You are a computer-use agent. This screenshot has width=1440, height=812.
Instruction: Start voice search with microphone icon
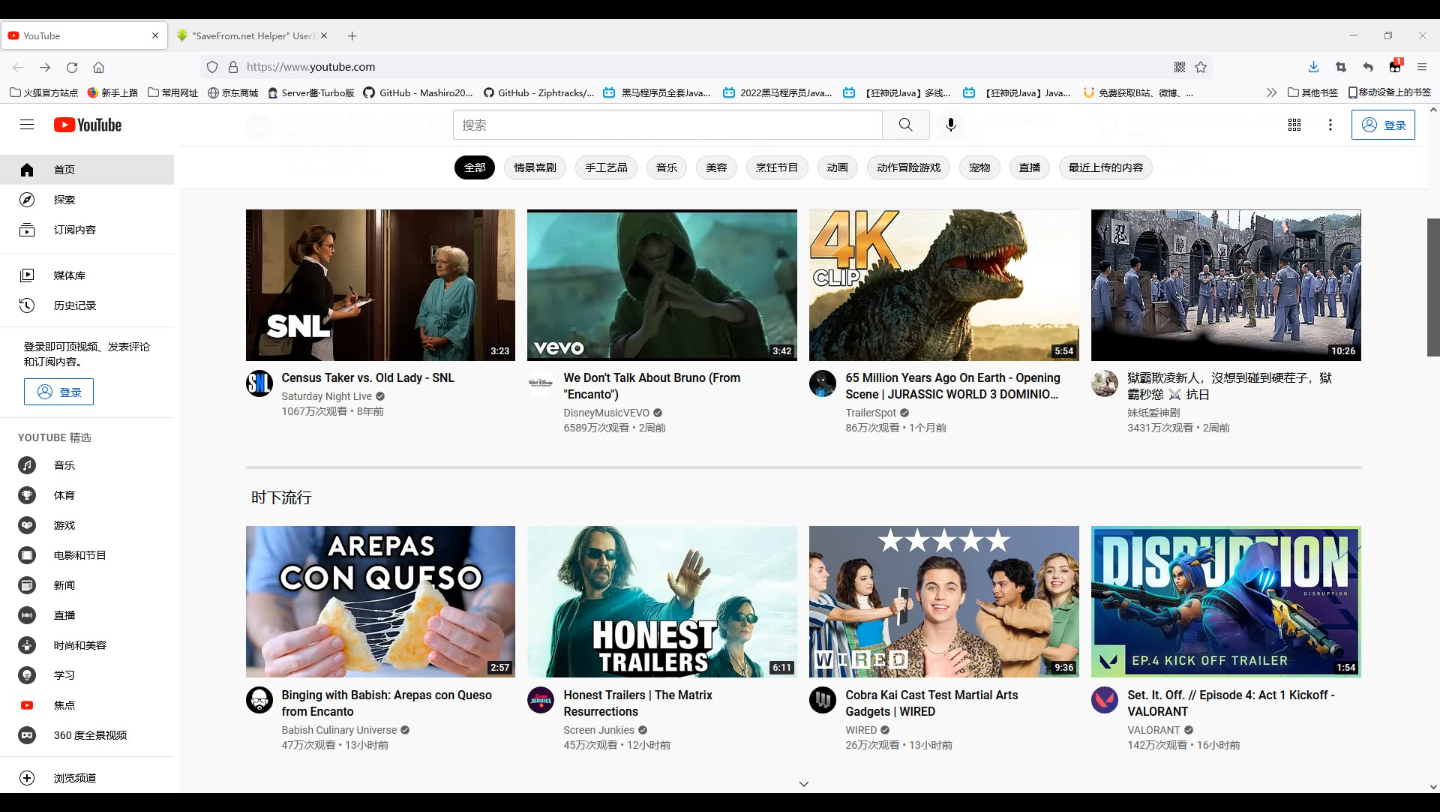click(951, 125)
